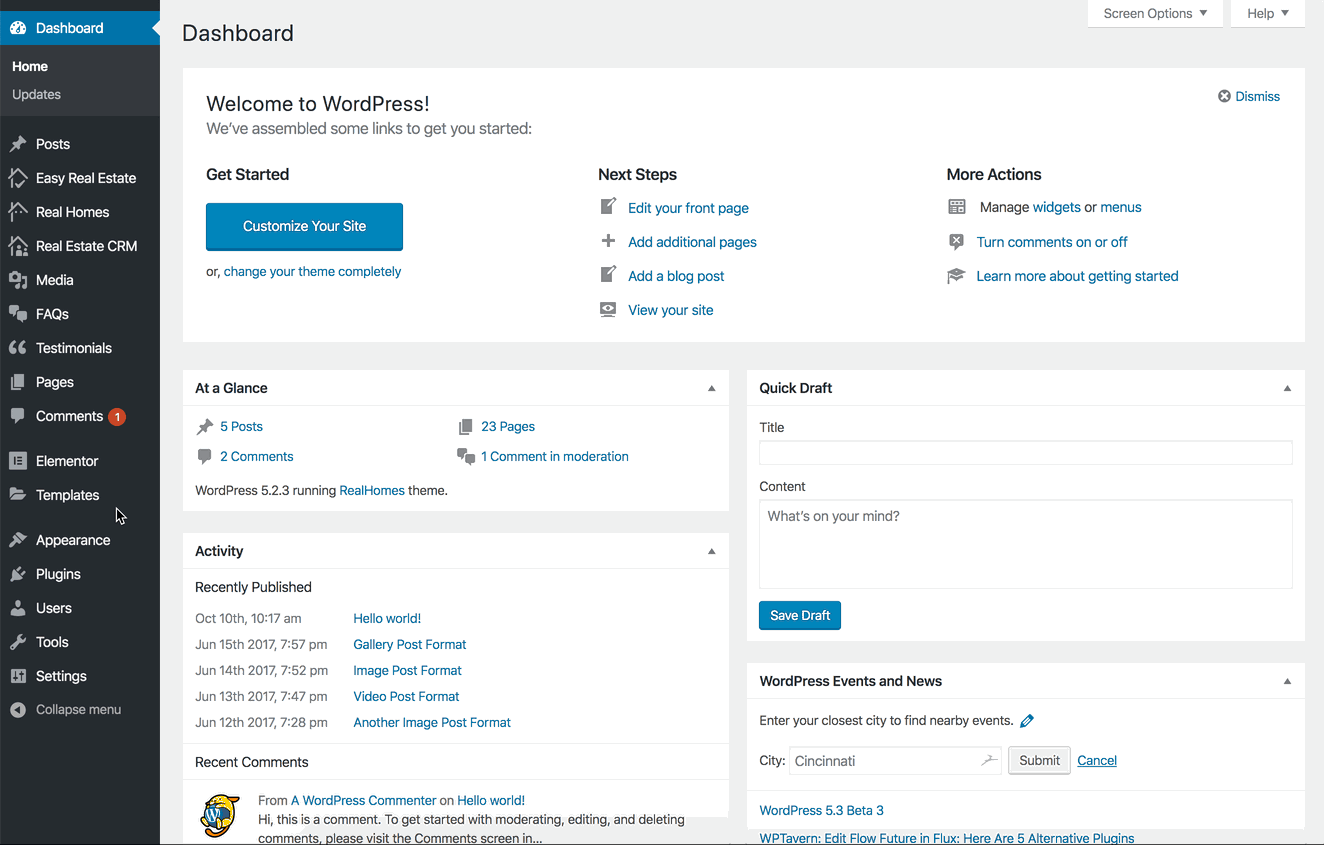Viewport: 1324px width, 845px height.
Task: Click the Easy Real Estate house icon
Action: click(x=18, y=178)
